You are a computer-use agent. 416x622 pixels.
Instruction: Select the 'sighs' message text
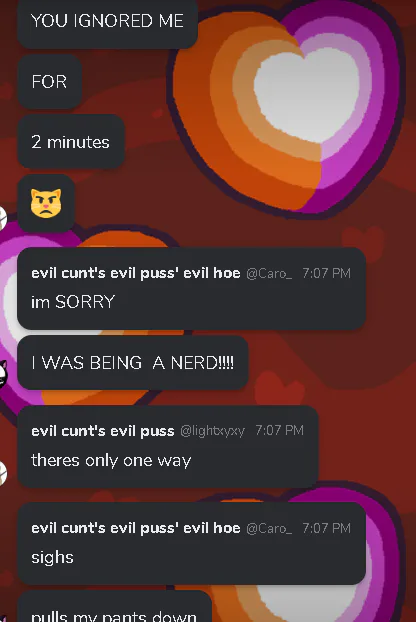click(52, 558)
